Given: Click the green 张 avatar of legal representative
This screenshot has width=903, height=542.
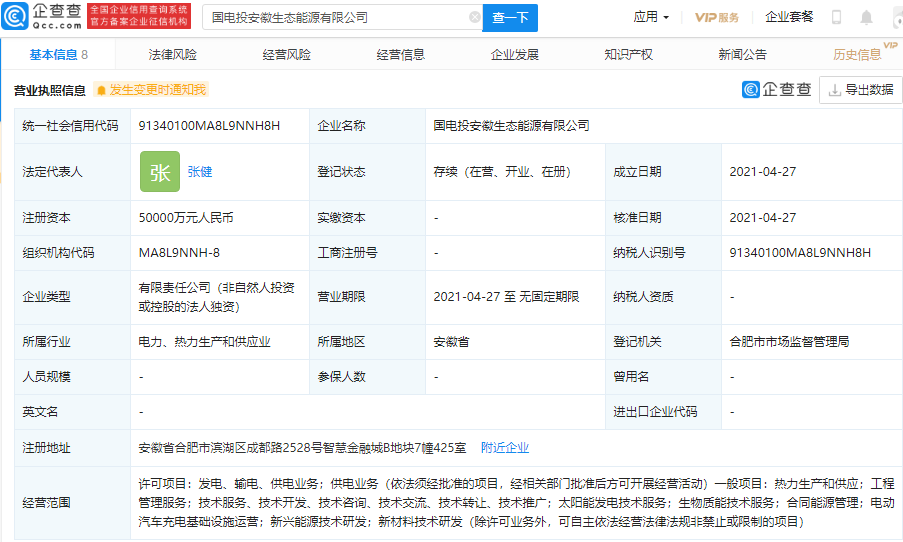Looking at the screenshot, I should (160, 171).
